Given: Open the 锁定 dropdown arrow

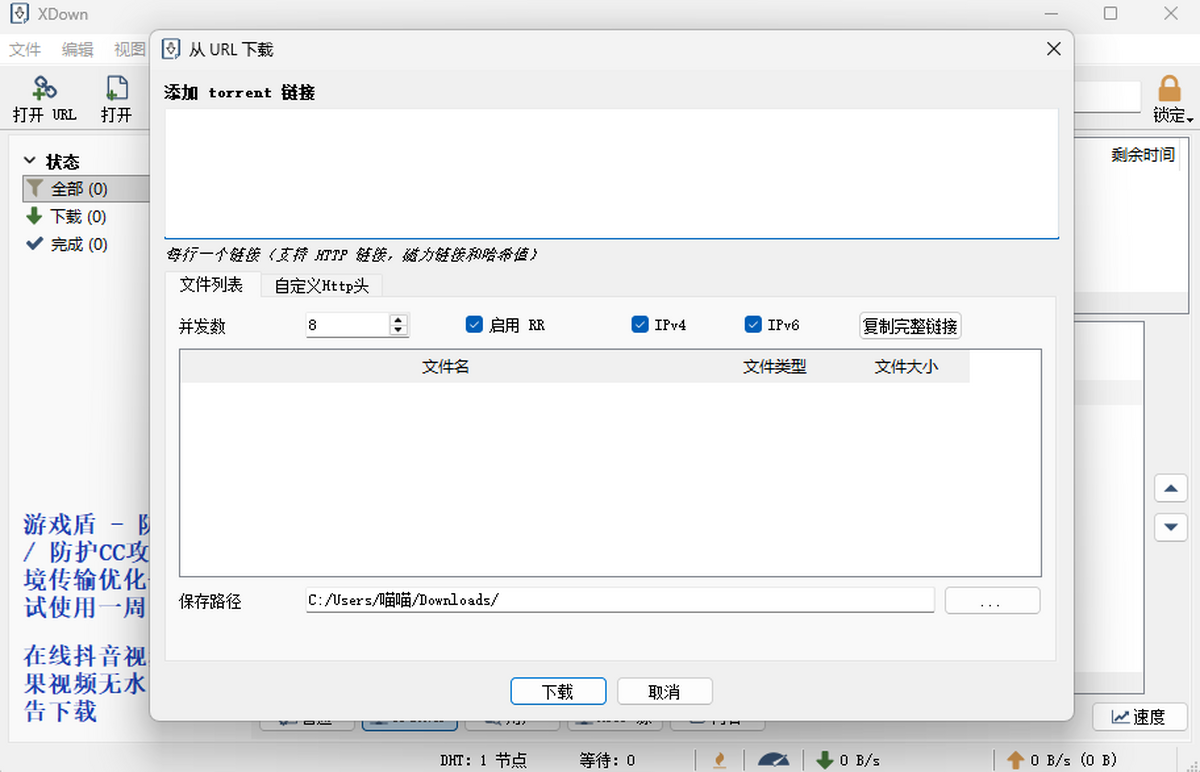Looking at the screenshot, I should pyautogui.click(x=1190, y=119).
